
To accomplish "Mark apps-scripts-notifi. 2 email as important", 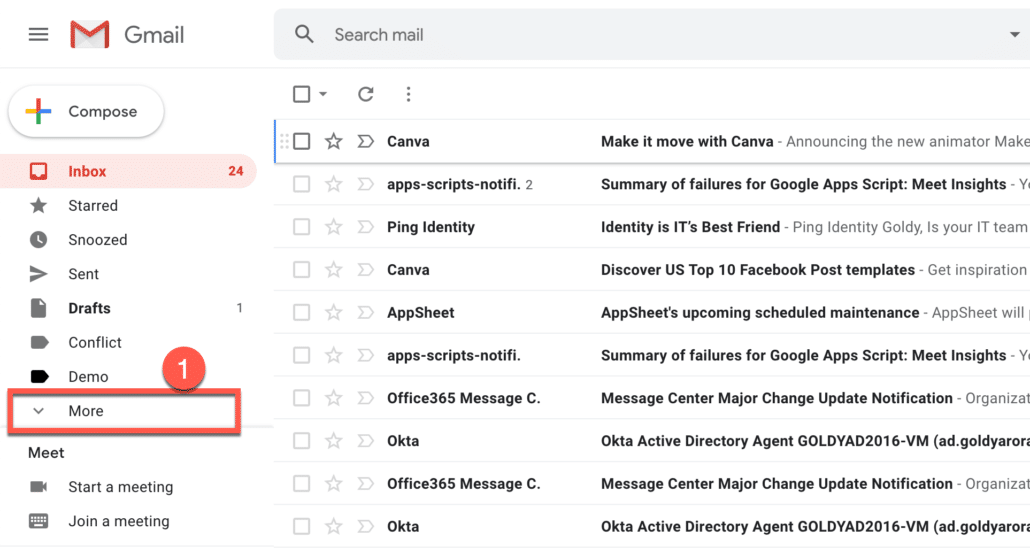I will point(365,184).
